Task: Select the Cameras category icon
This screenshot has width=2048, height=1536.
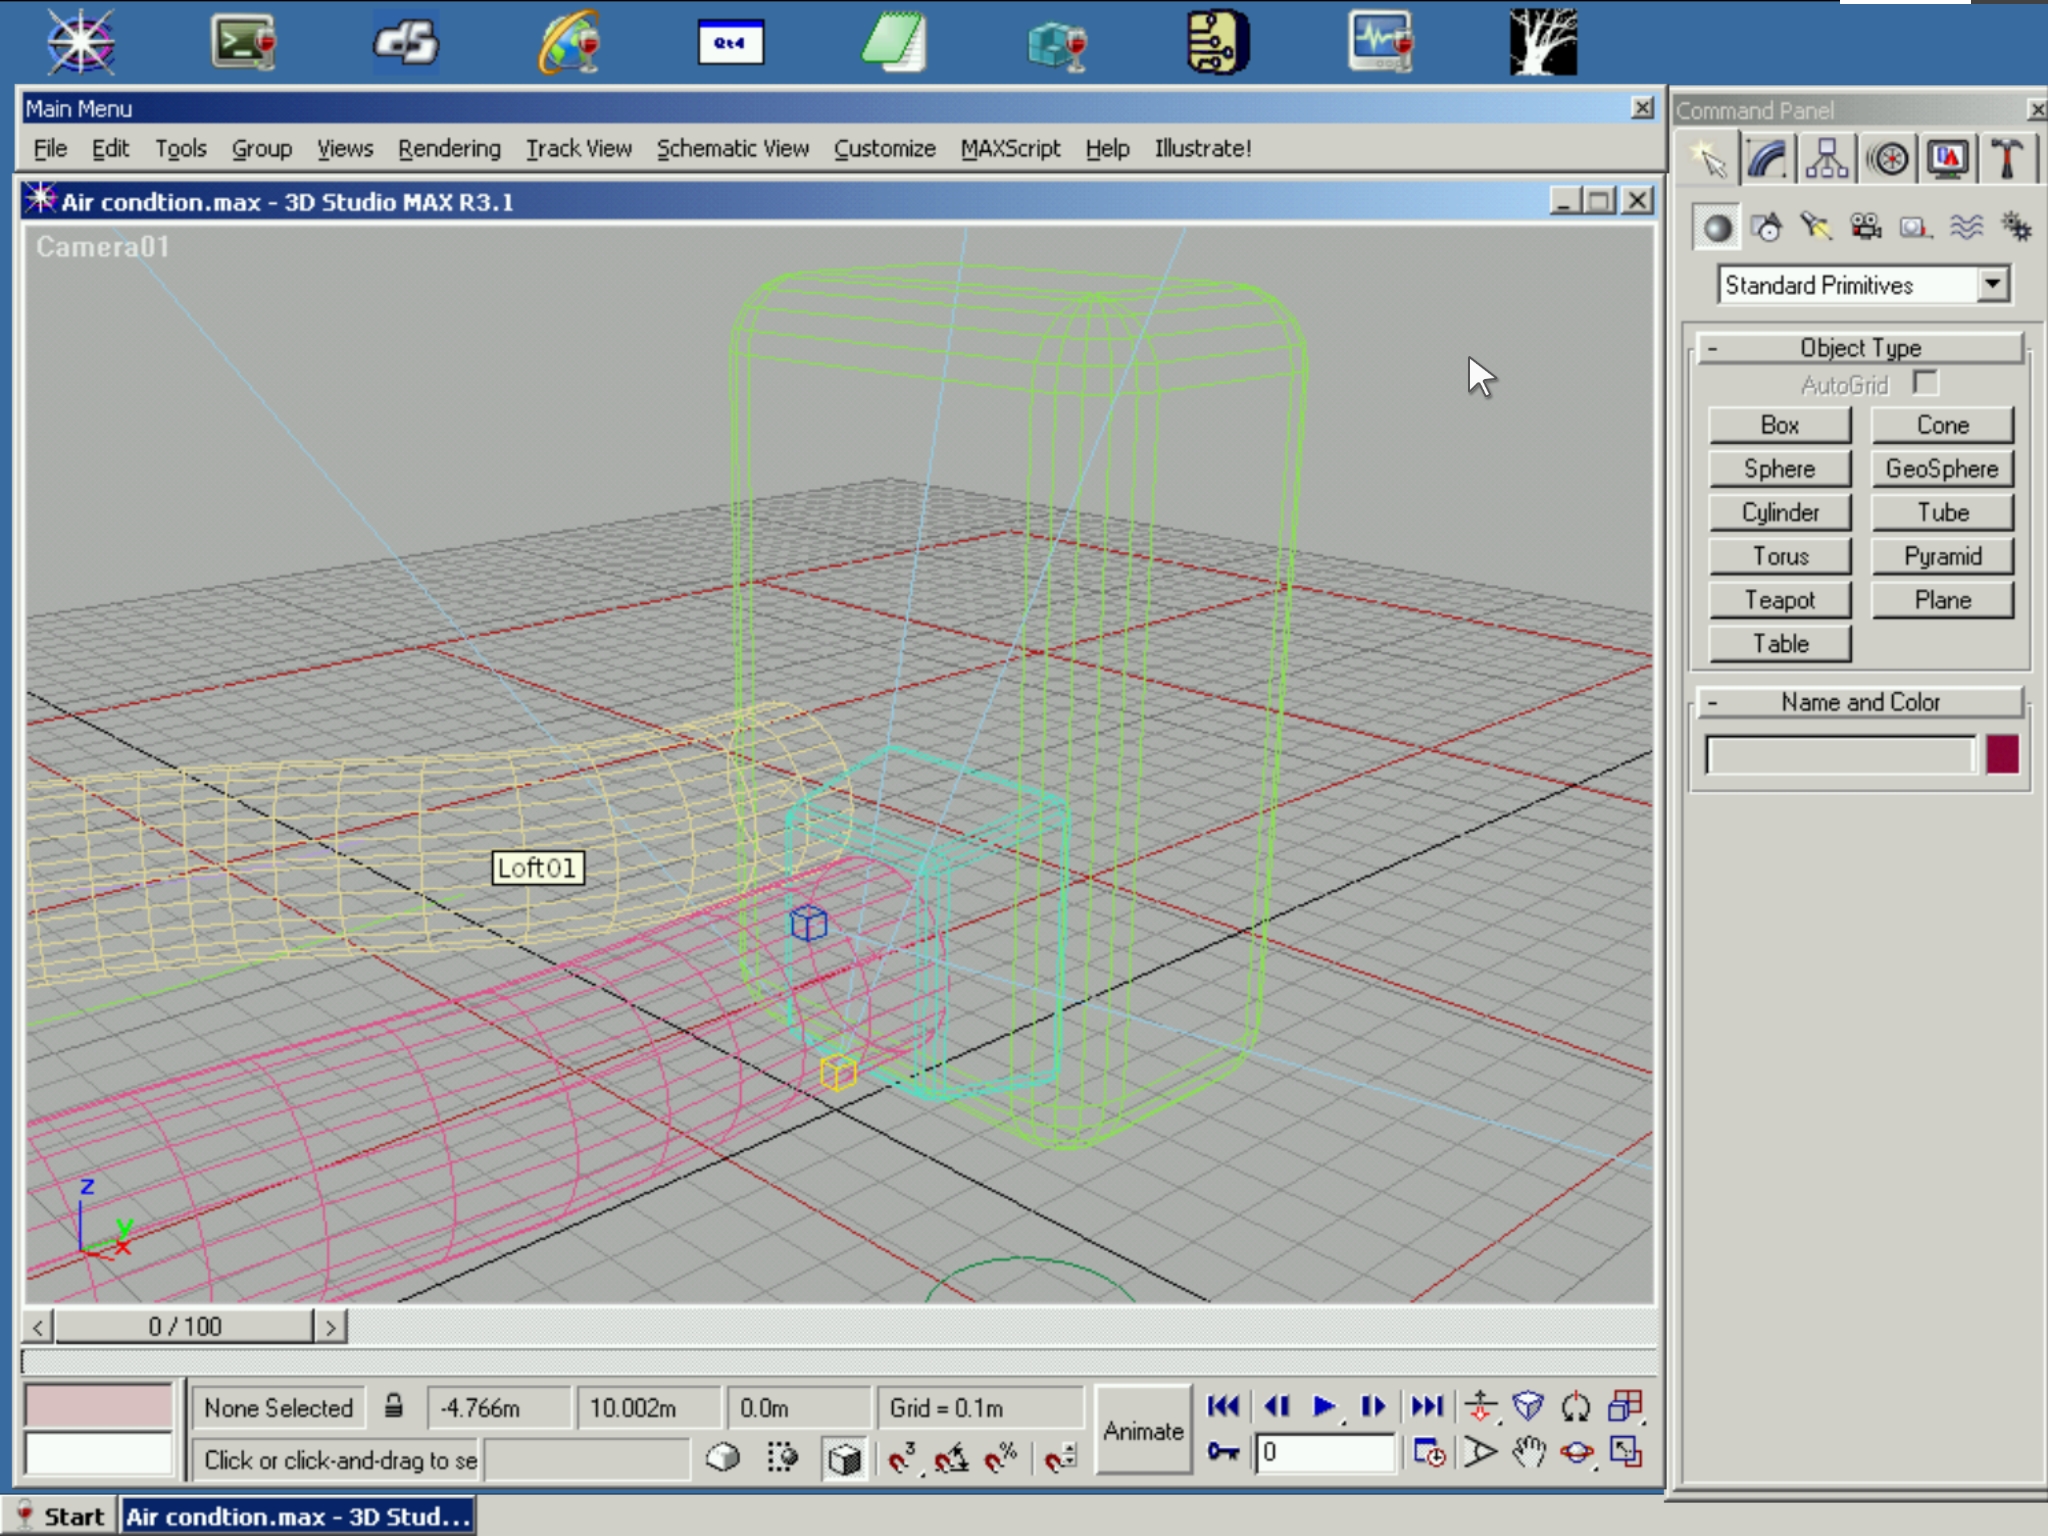Action: tap(1865, 228)
